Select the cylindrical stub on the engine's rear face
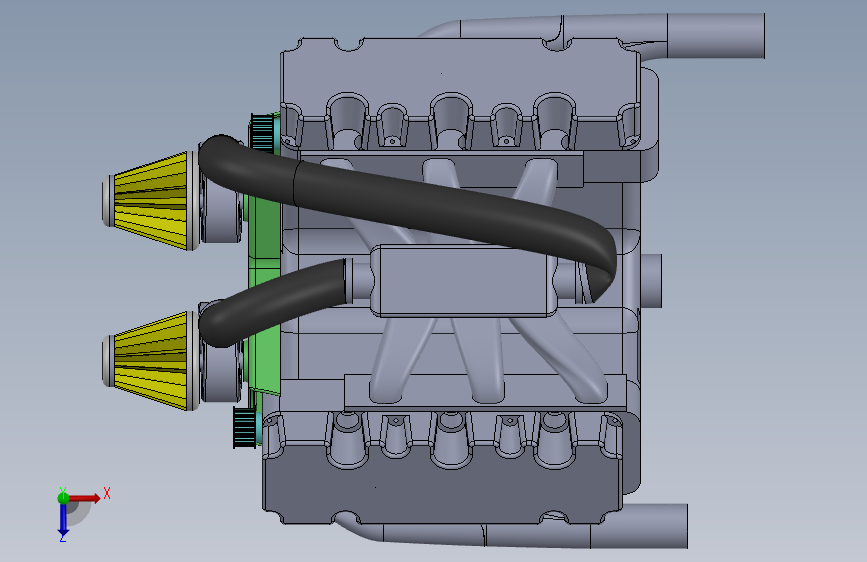 [651, 280]
